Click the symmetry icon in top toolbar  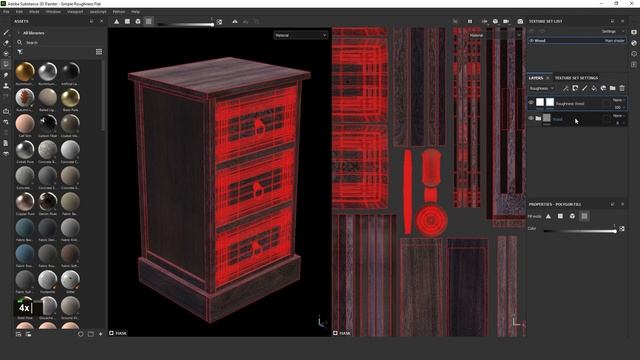tap(235, 21)
